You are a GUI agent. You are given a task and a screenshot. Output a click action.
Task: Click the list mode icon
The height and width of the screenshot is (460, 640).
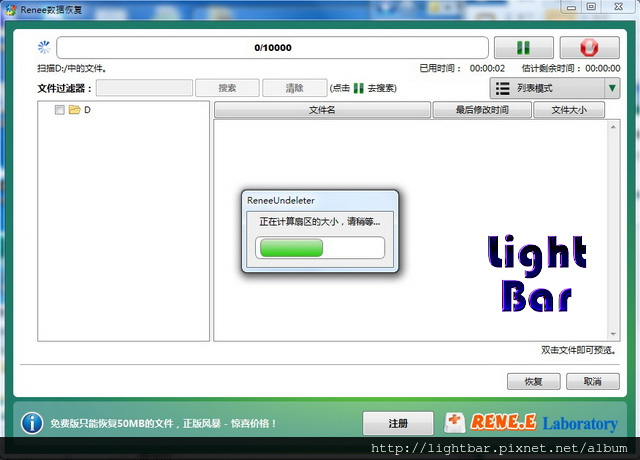502,88
